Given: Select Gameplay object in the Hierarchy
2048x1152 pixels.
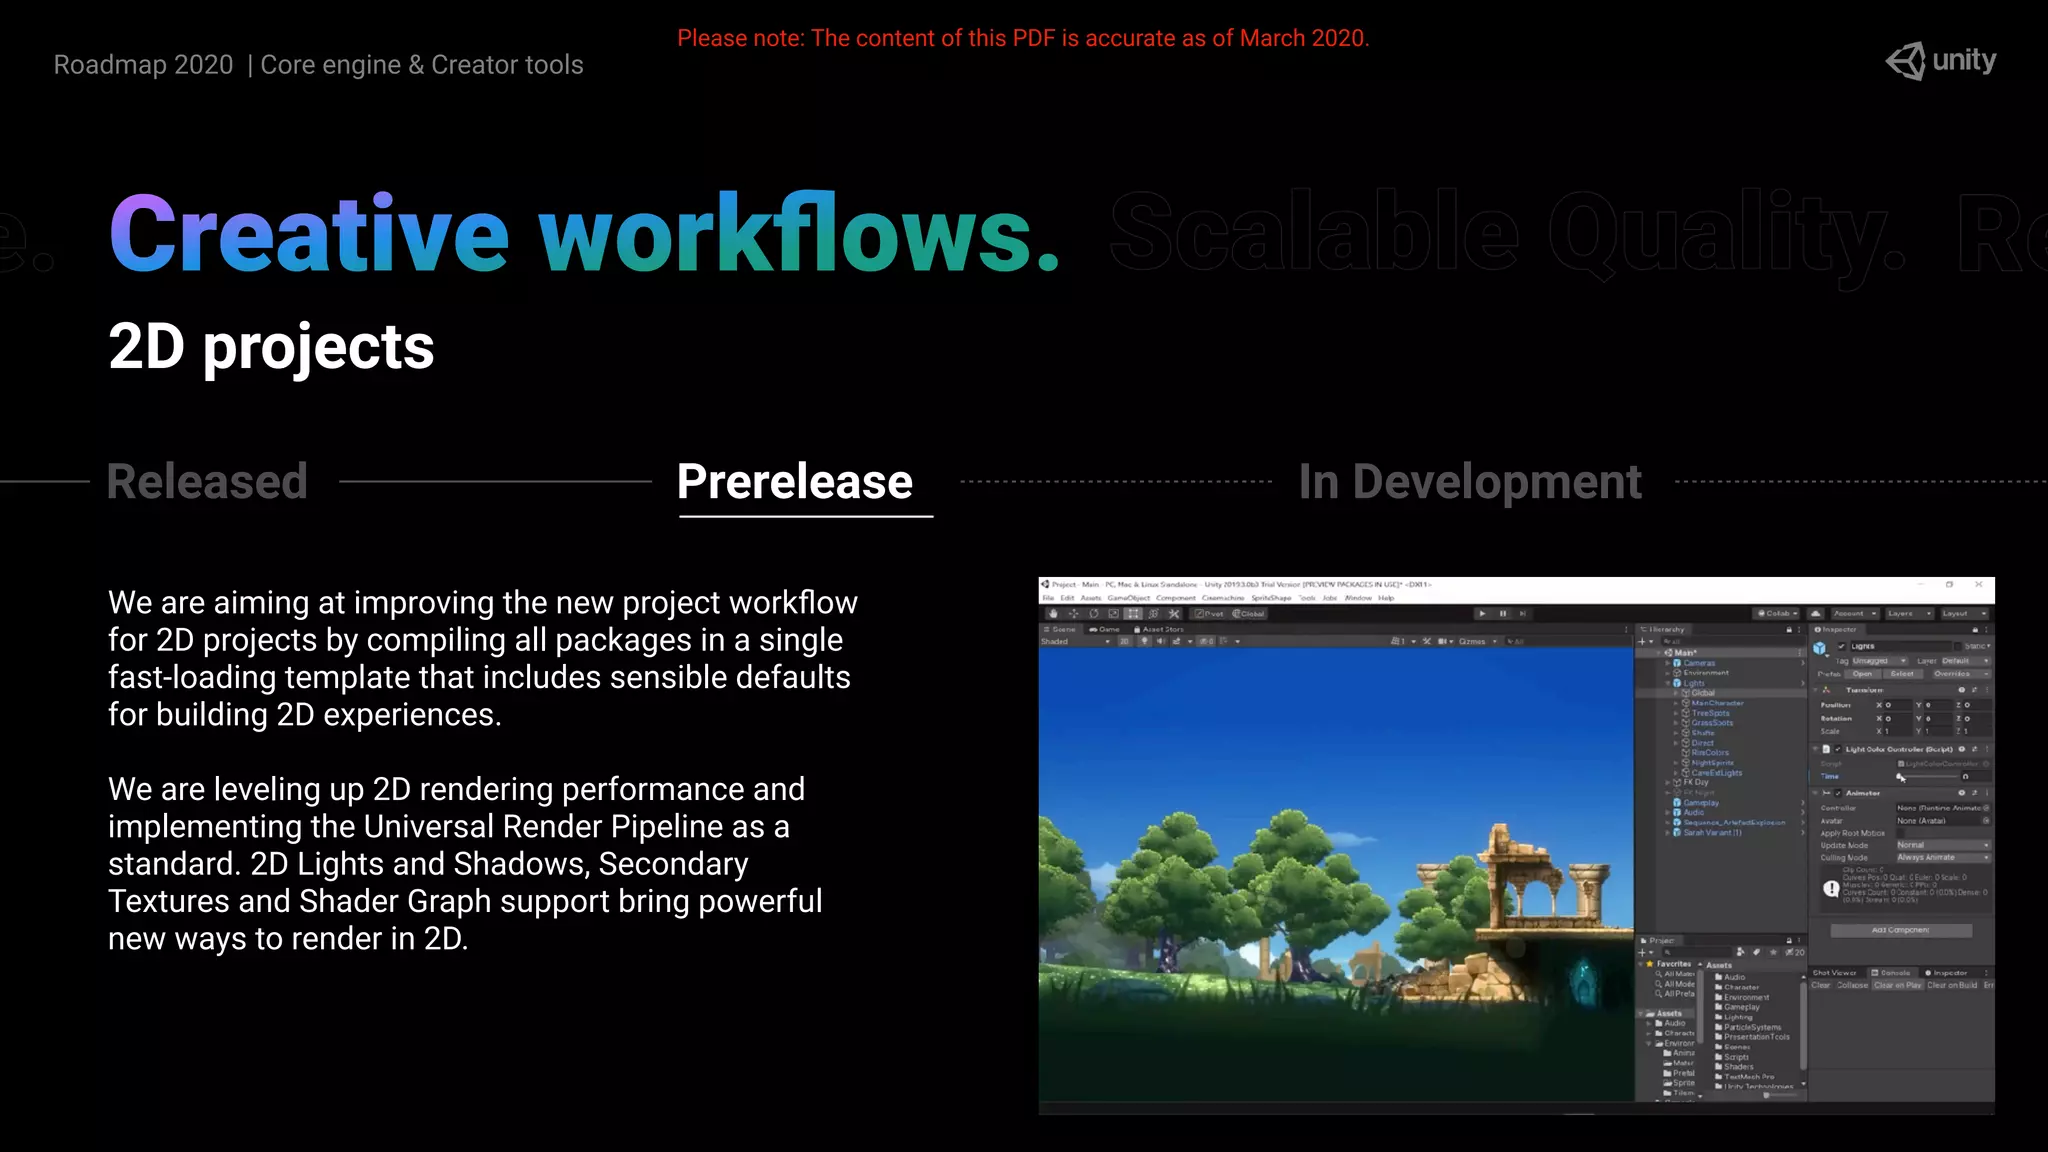Looking at the screenshot, I should click(1699, 803).
